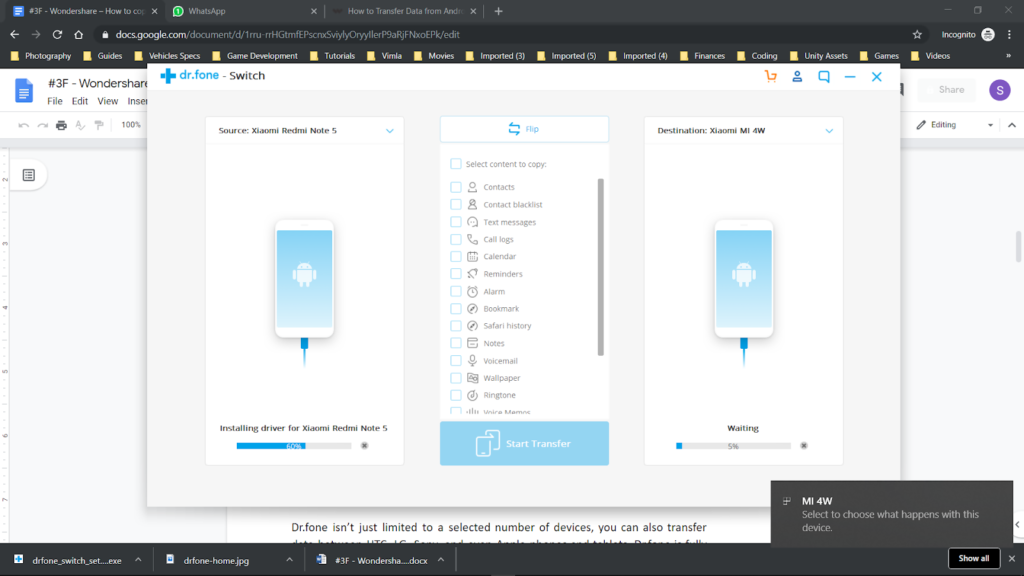Open the document outline icon in Docs

pyautogui.click(x=29, y=175)
